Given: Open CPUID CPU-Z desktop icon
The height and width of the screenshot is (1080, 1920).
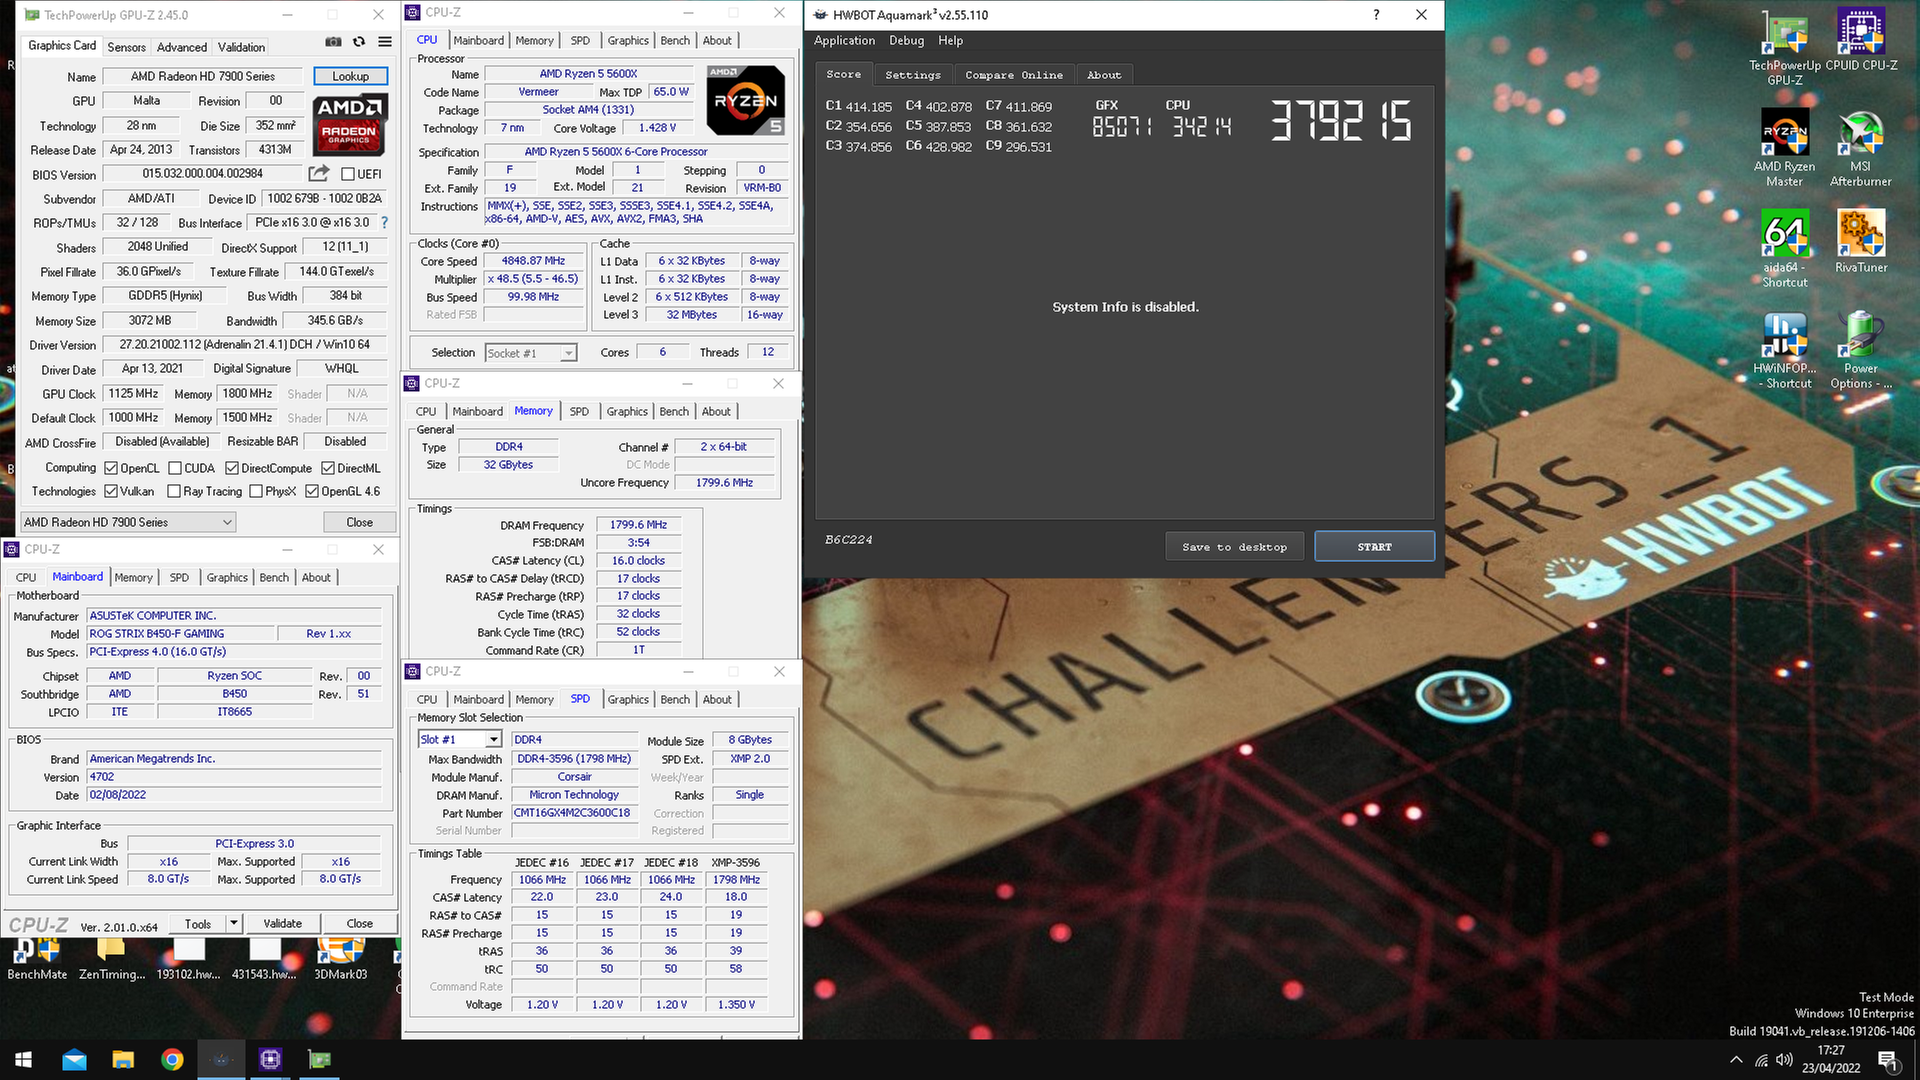Looking at the screenshot, I should [x=1861, y=40].
